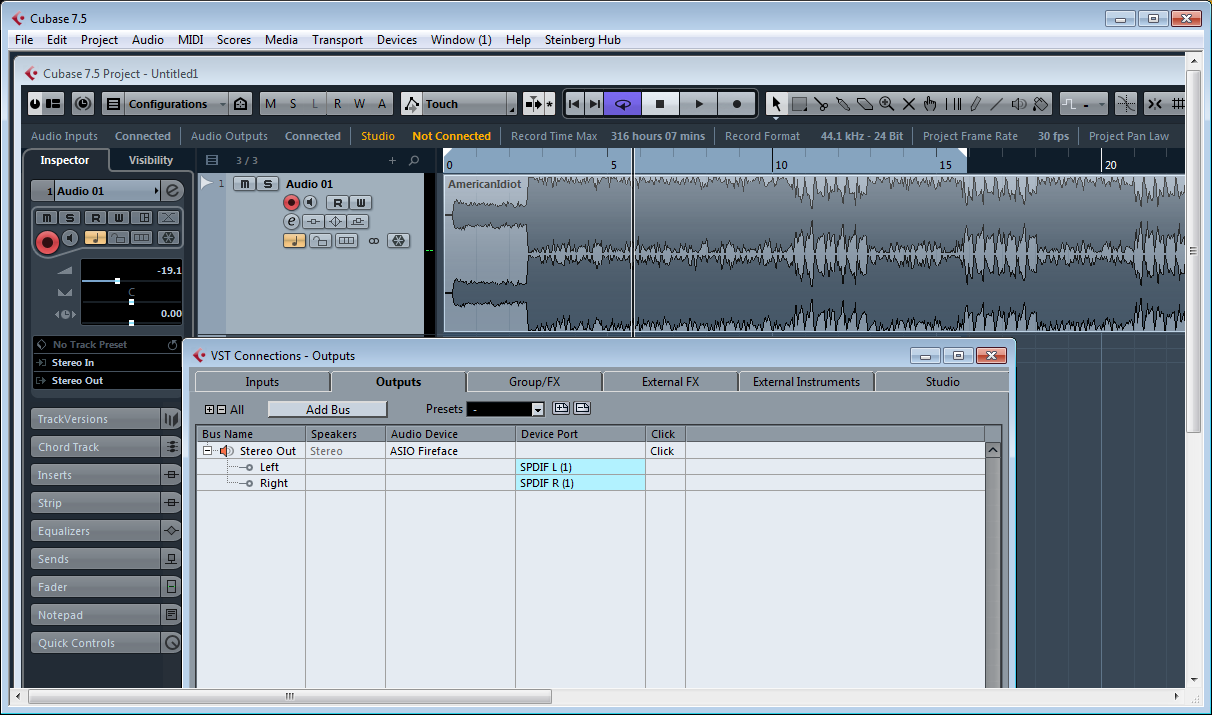Click the Add Bus button
1212x715 pixels.
click(326, 408)
